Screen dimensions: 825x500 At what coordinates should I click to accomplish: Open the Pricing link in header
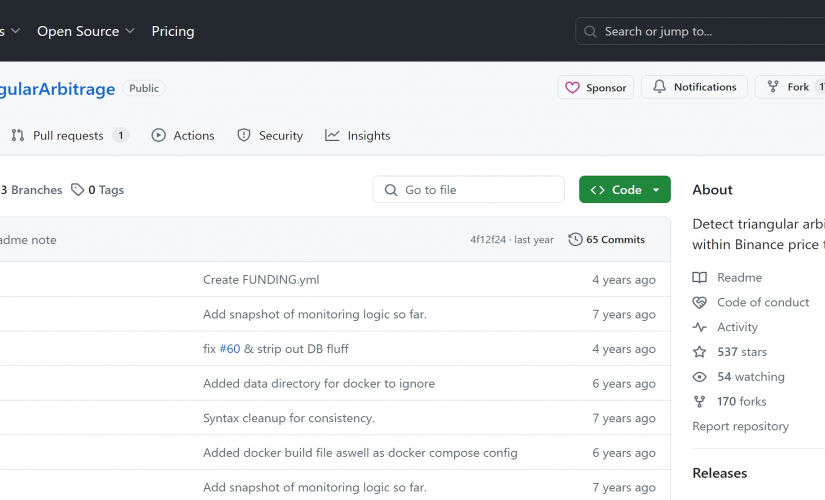pyautogui.click(x=173, y=32)
